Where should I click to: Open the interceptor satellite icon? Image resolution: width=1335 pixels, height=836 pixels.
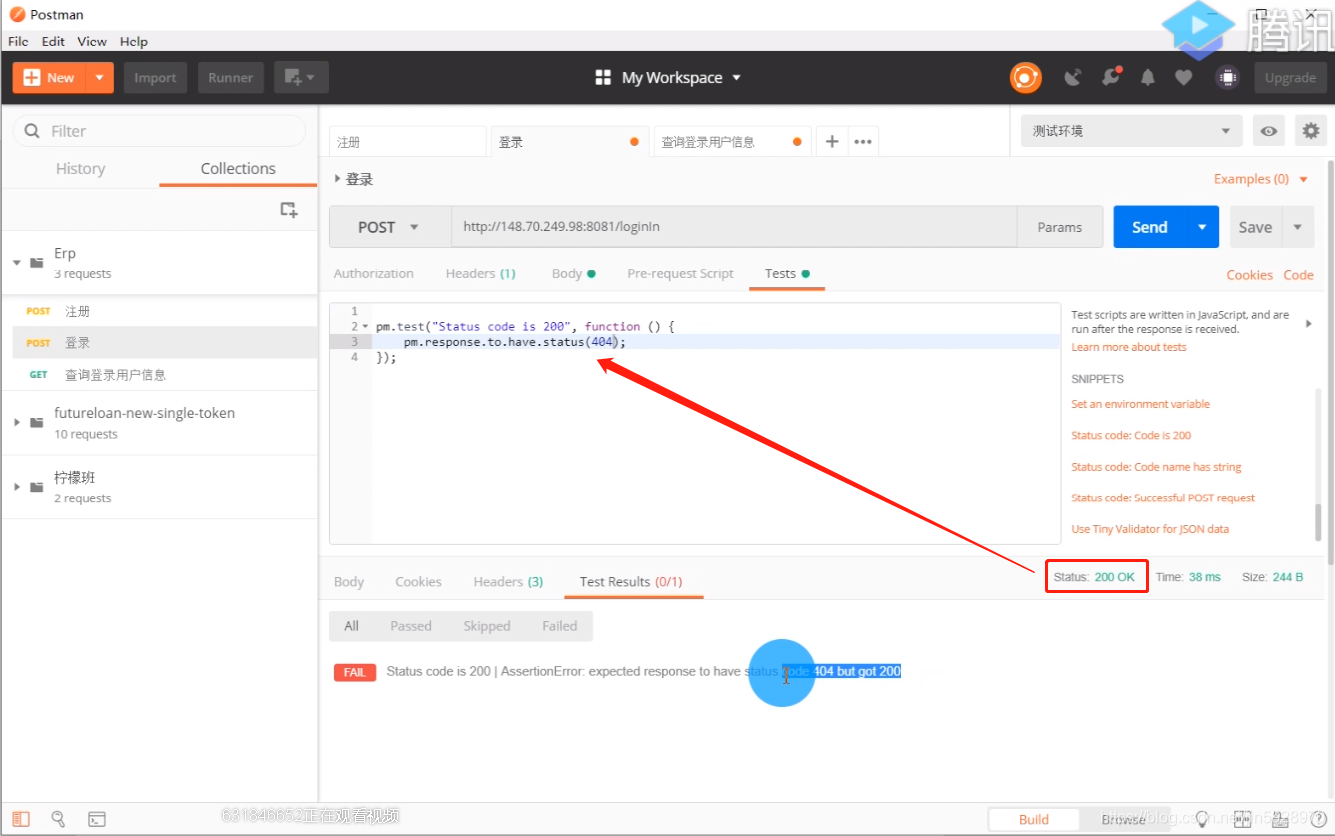tap(1073, 78)
